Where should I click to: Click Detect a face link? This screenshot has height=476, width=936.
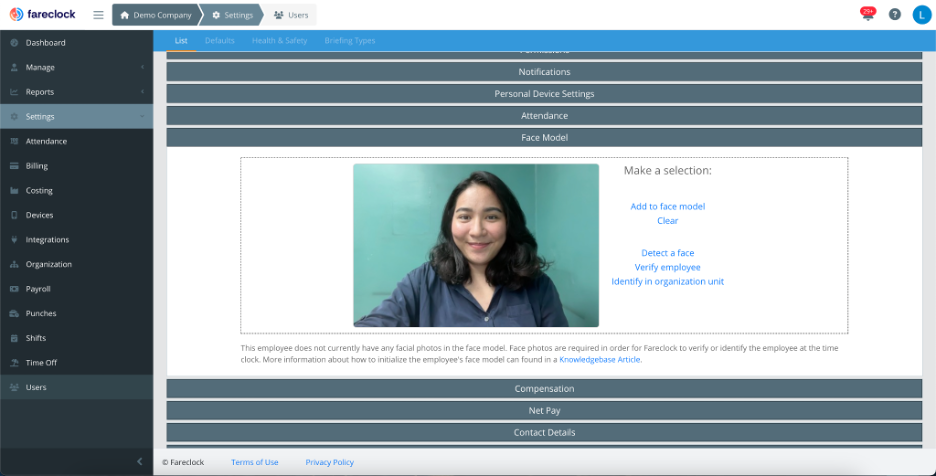(x=667, y=253)
